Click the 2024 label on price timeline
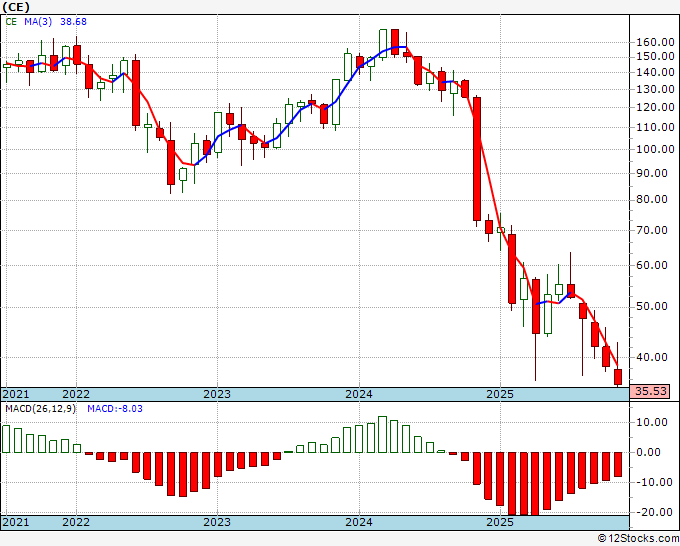 click(x=359, y=394)
